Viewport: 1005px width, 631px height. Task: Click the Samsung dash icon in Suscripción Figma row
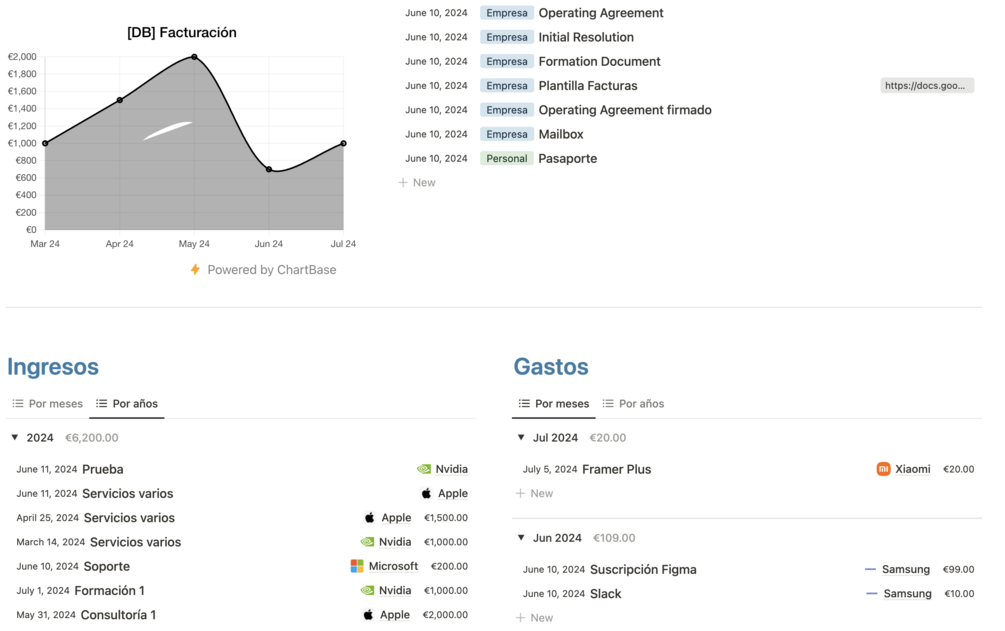[x=870, y=569]
